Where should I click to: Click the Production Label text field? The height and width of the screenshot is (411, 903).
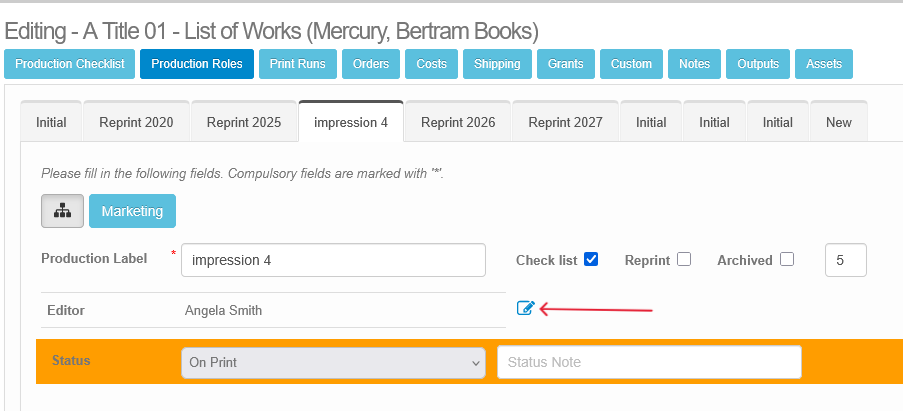click(x=333, y=260)
